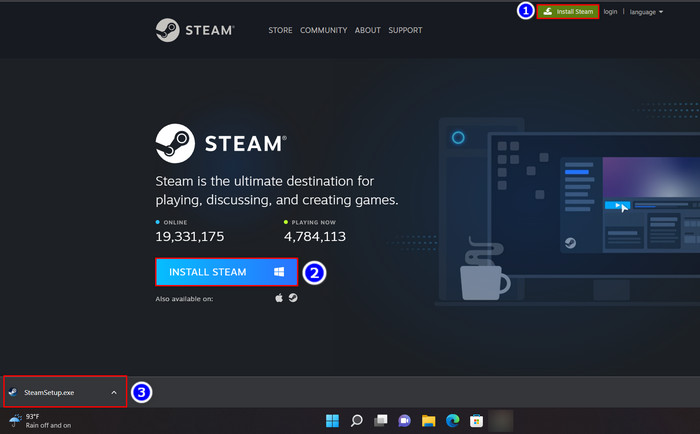Screen dimensions: 700x434
Task: Open the Windows Start menu
Action: tap(332, 421)
